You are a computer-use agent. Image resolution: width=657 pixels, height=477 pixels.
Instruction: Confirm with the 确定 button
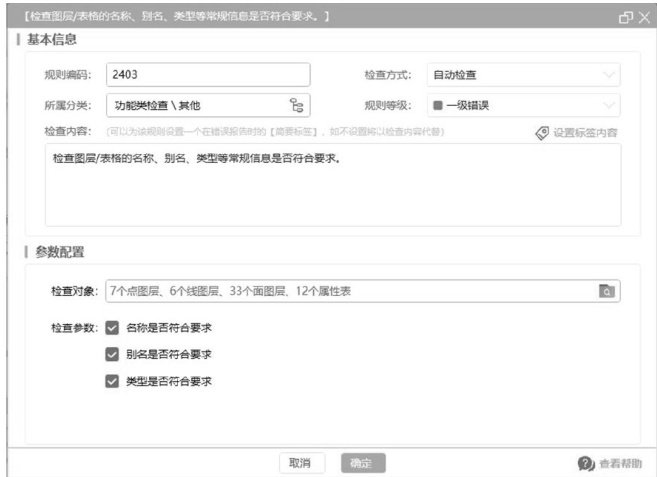(362, 463)
